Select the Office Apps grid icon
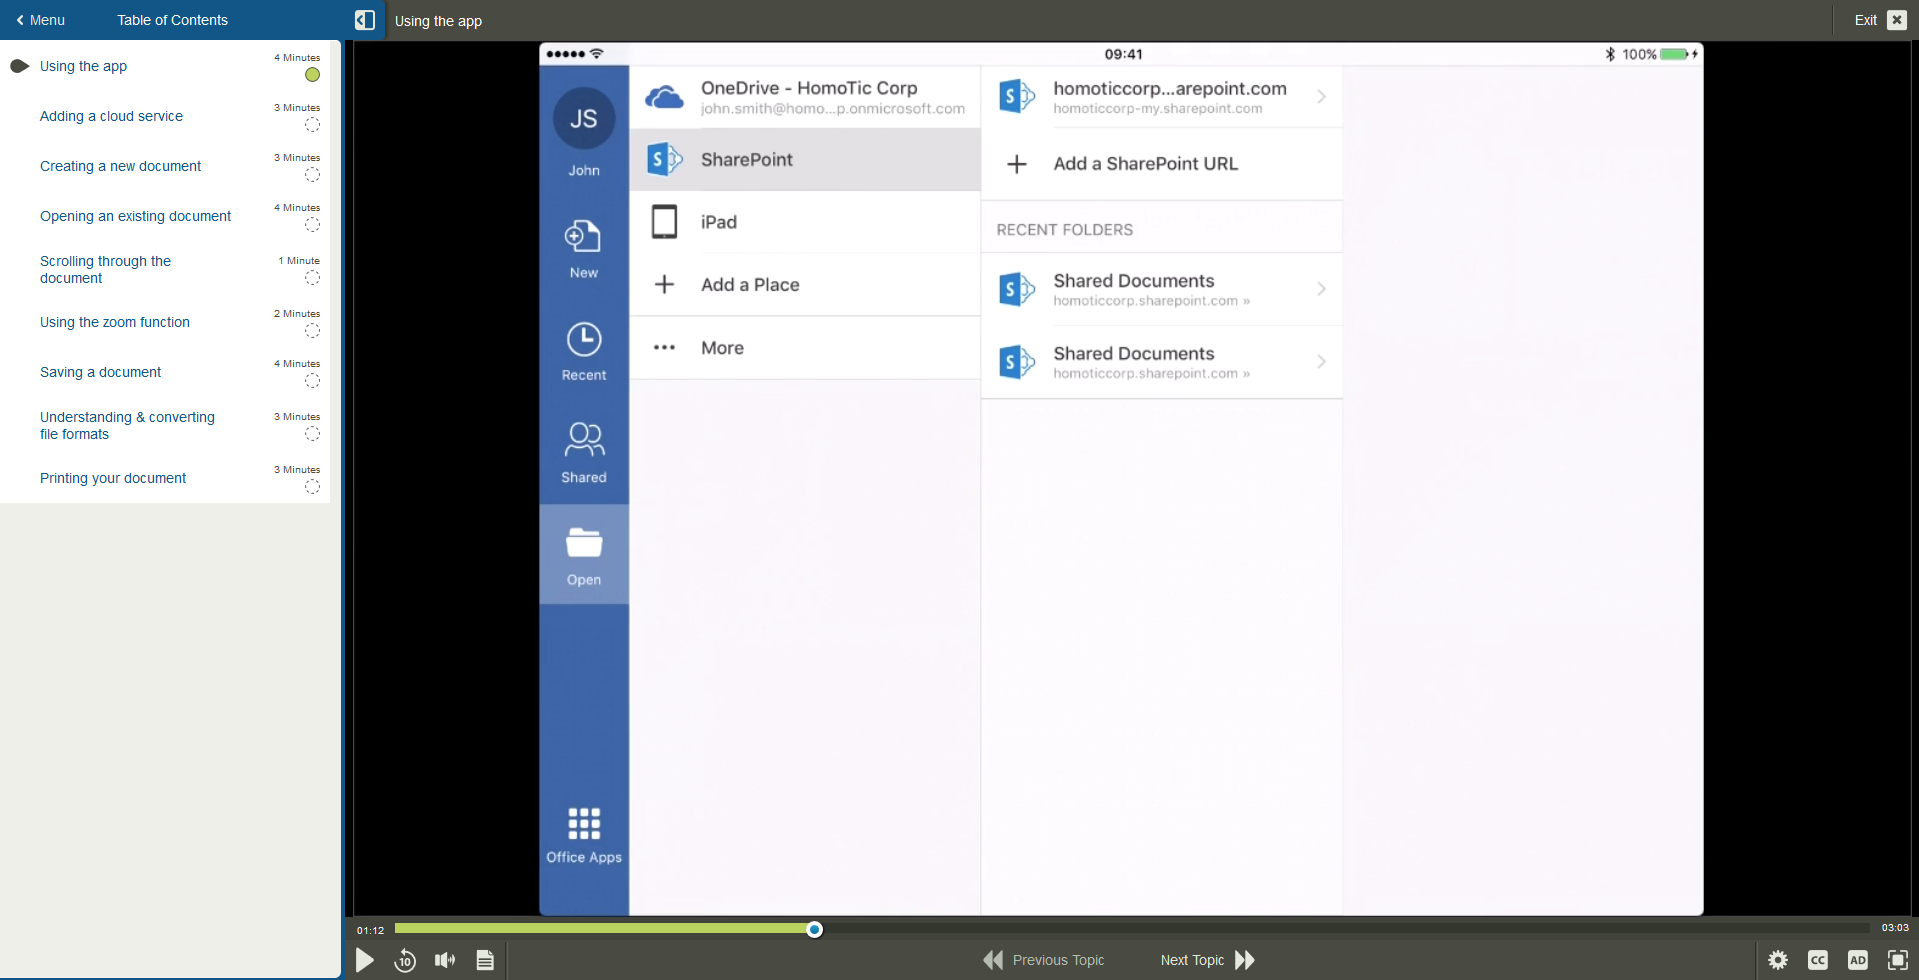 (583, 830)
